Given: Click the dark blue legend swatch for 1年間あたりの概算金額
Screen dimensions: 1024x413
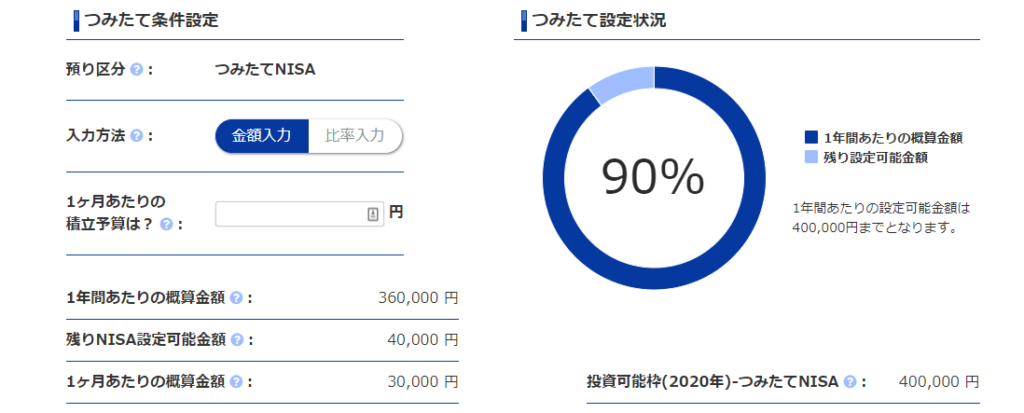Looking at the screenshot, I should [x=810, y=137].
